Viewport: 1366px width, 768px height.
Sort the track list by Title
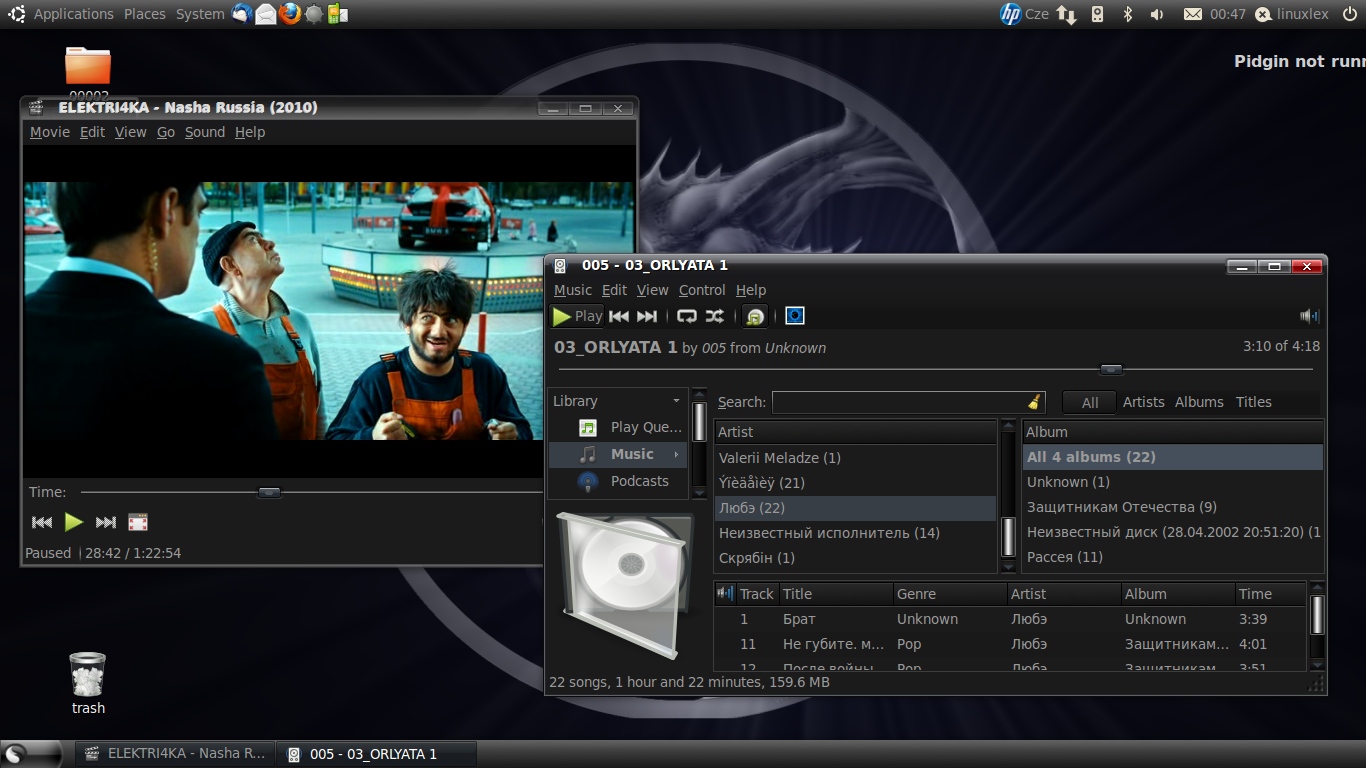835,594
